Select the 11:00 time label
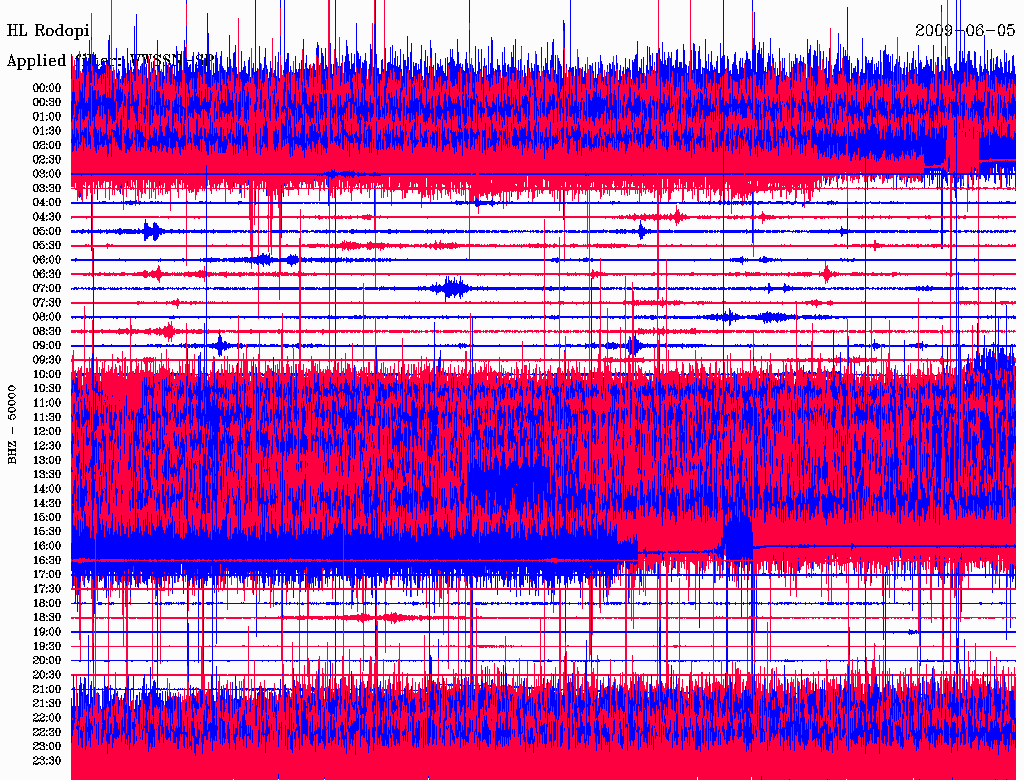 pos(47,404)
